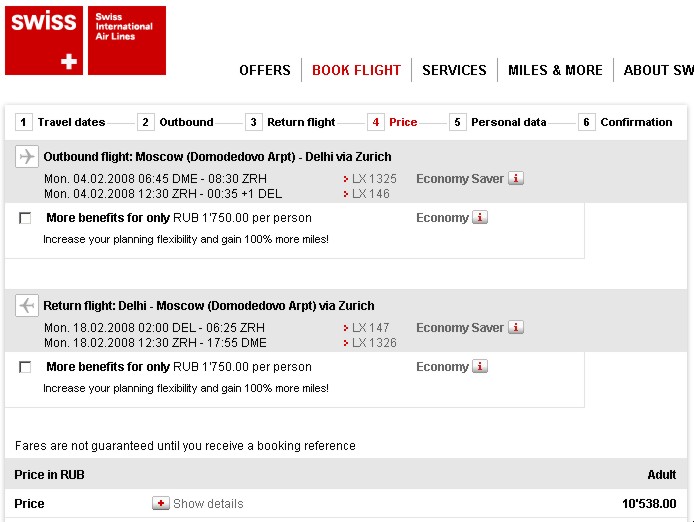694x522 pixels.
Task: Click flight number LX 1325
Action: click(x=374, y=179)
